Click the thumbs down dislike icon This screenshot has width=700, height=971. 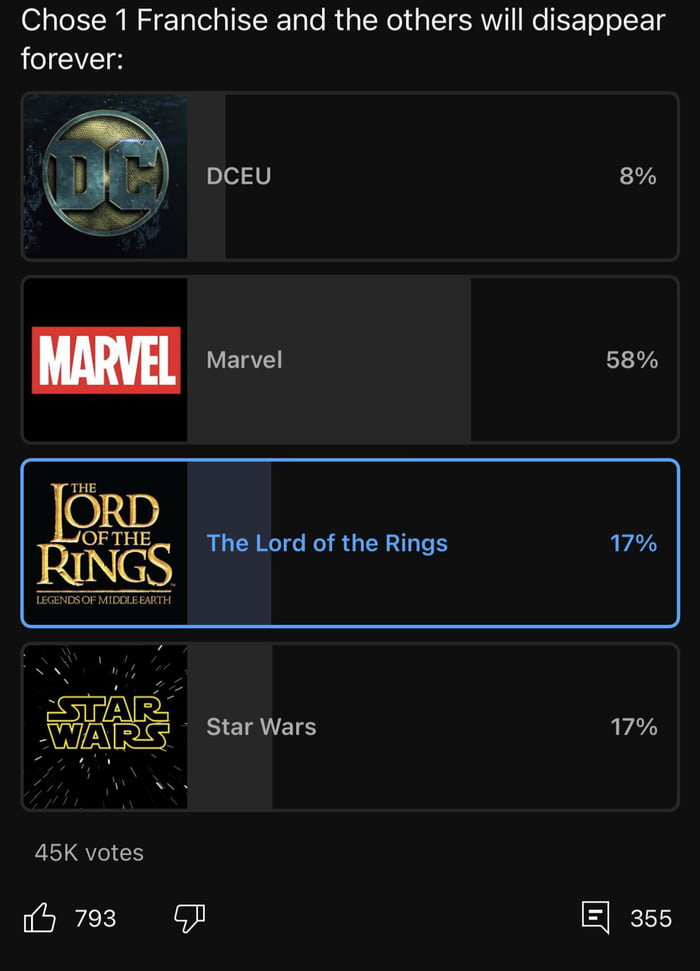pyautogui.click(x=189, y=917)
